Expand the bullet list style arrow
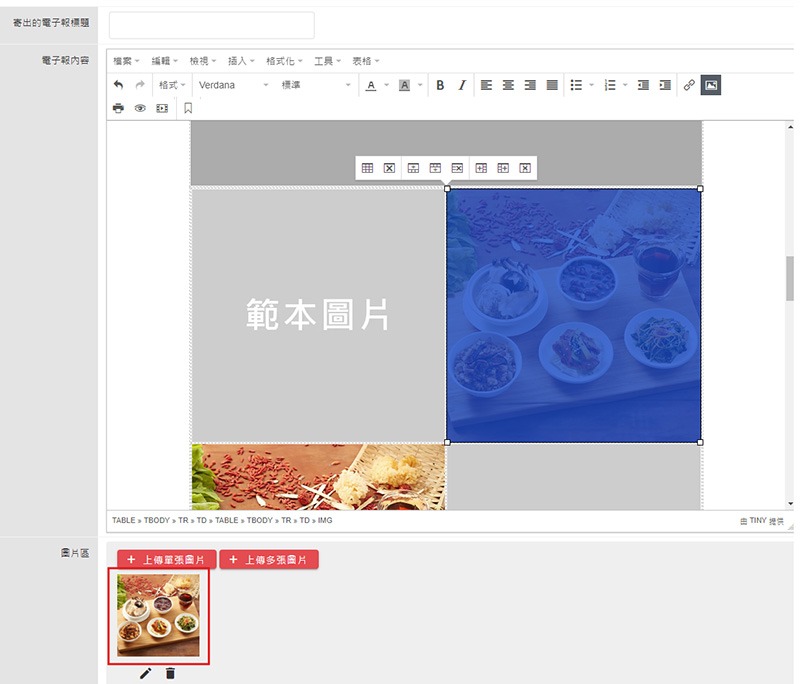This screenshot has width=800, height=684. (x=592, y=86)
